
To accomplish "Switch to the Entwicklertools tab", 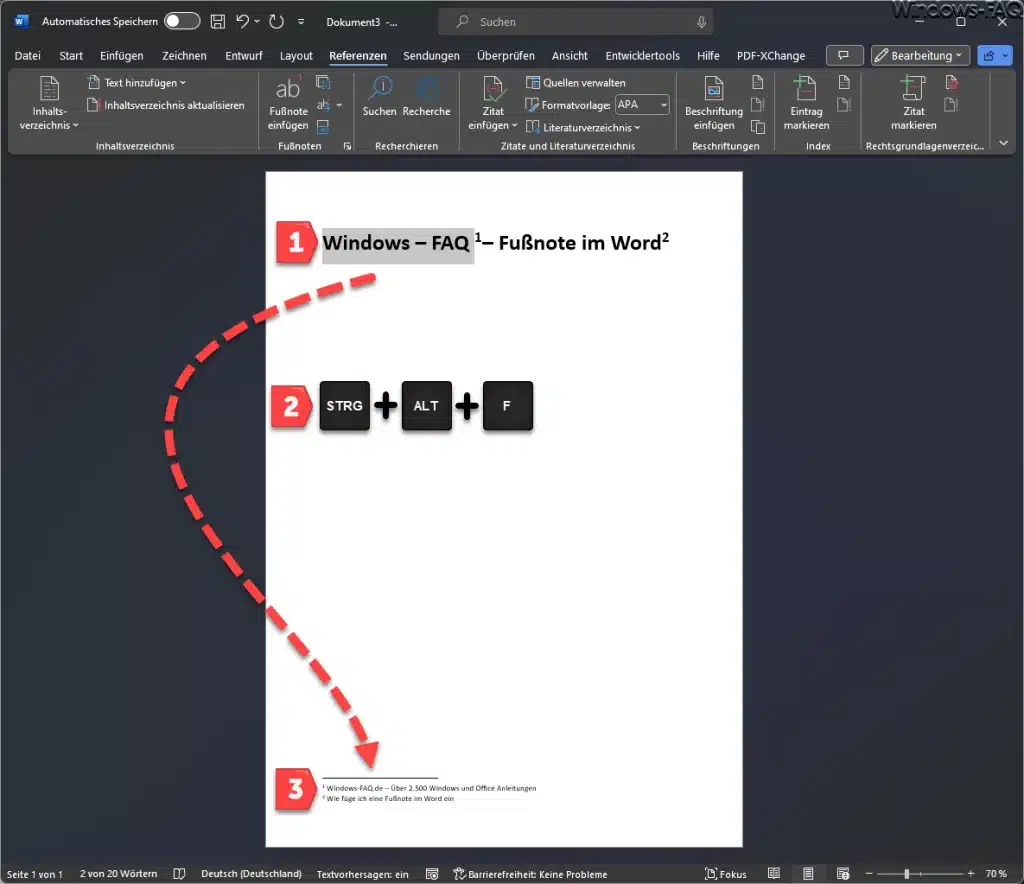I will coord(642,55).
